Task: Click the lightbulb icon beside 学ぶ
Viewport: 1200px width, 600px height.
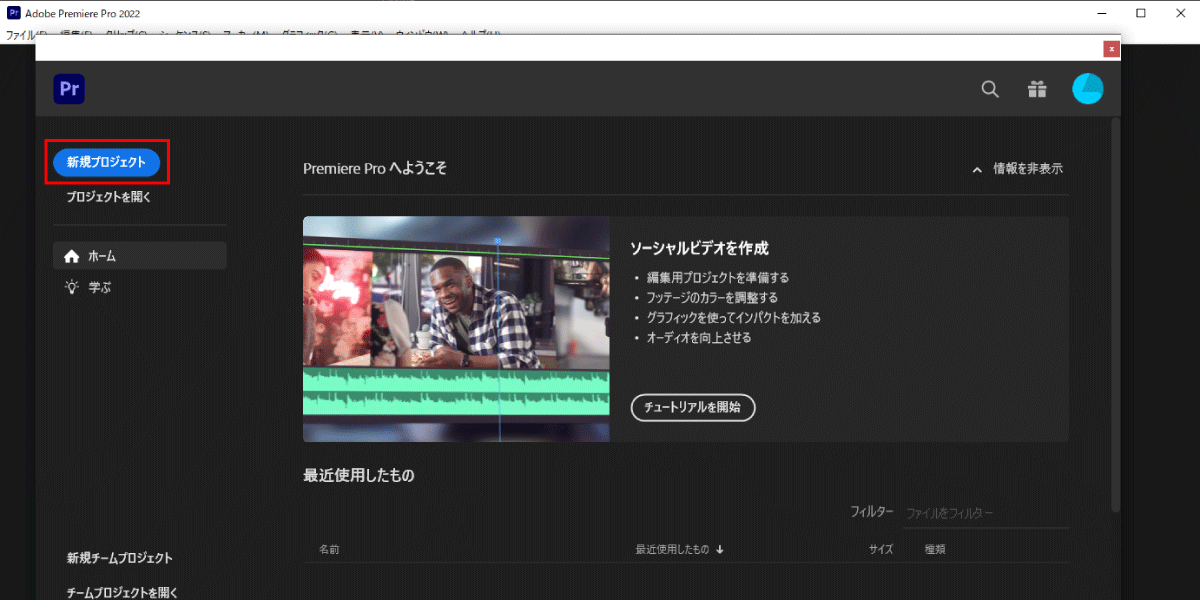Action: point(71,287)
